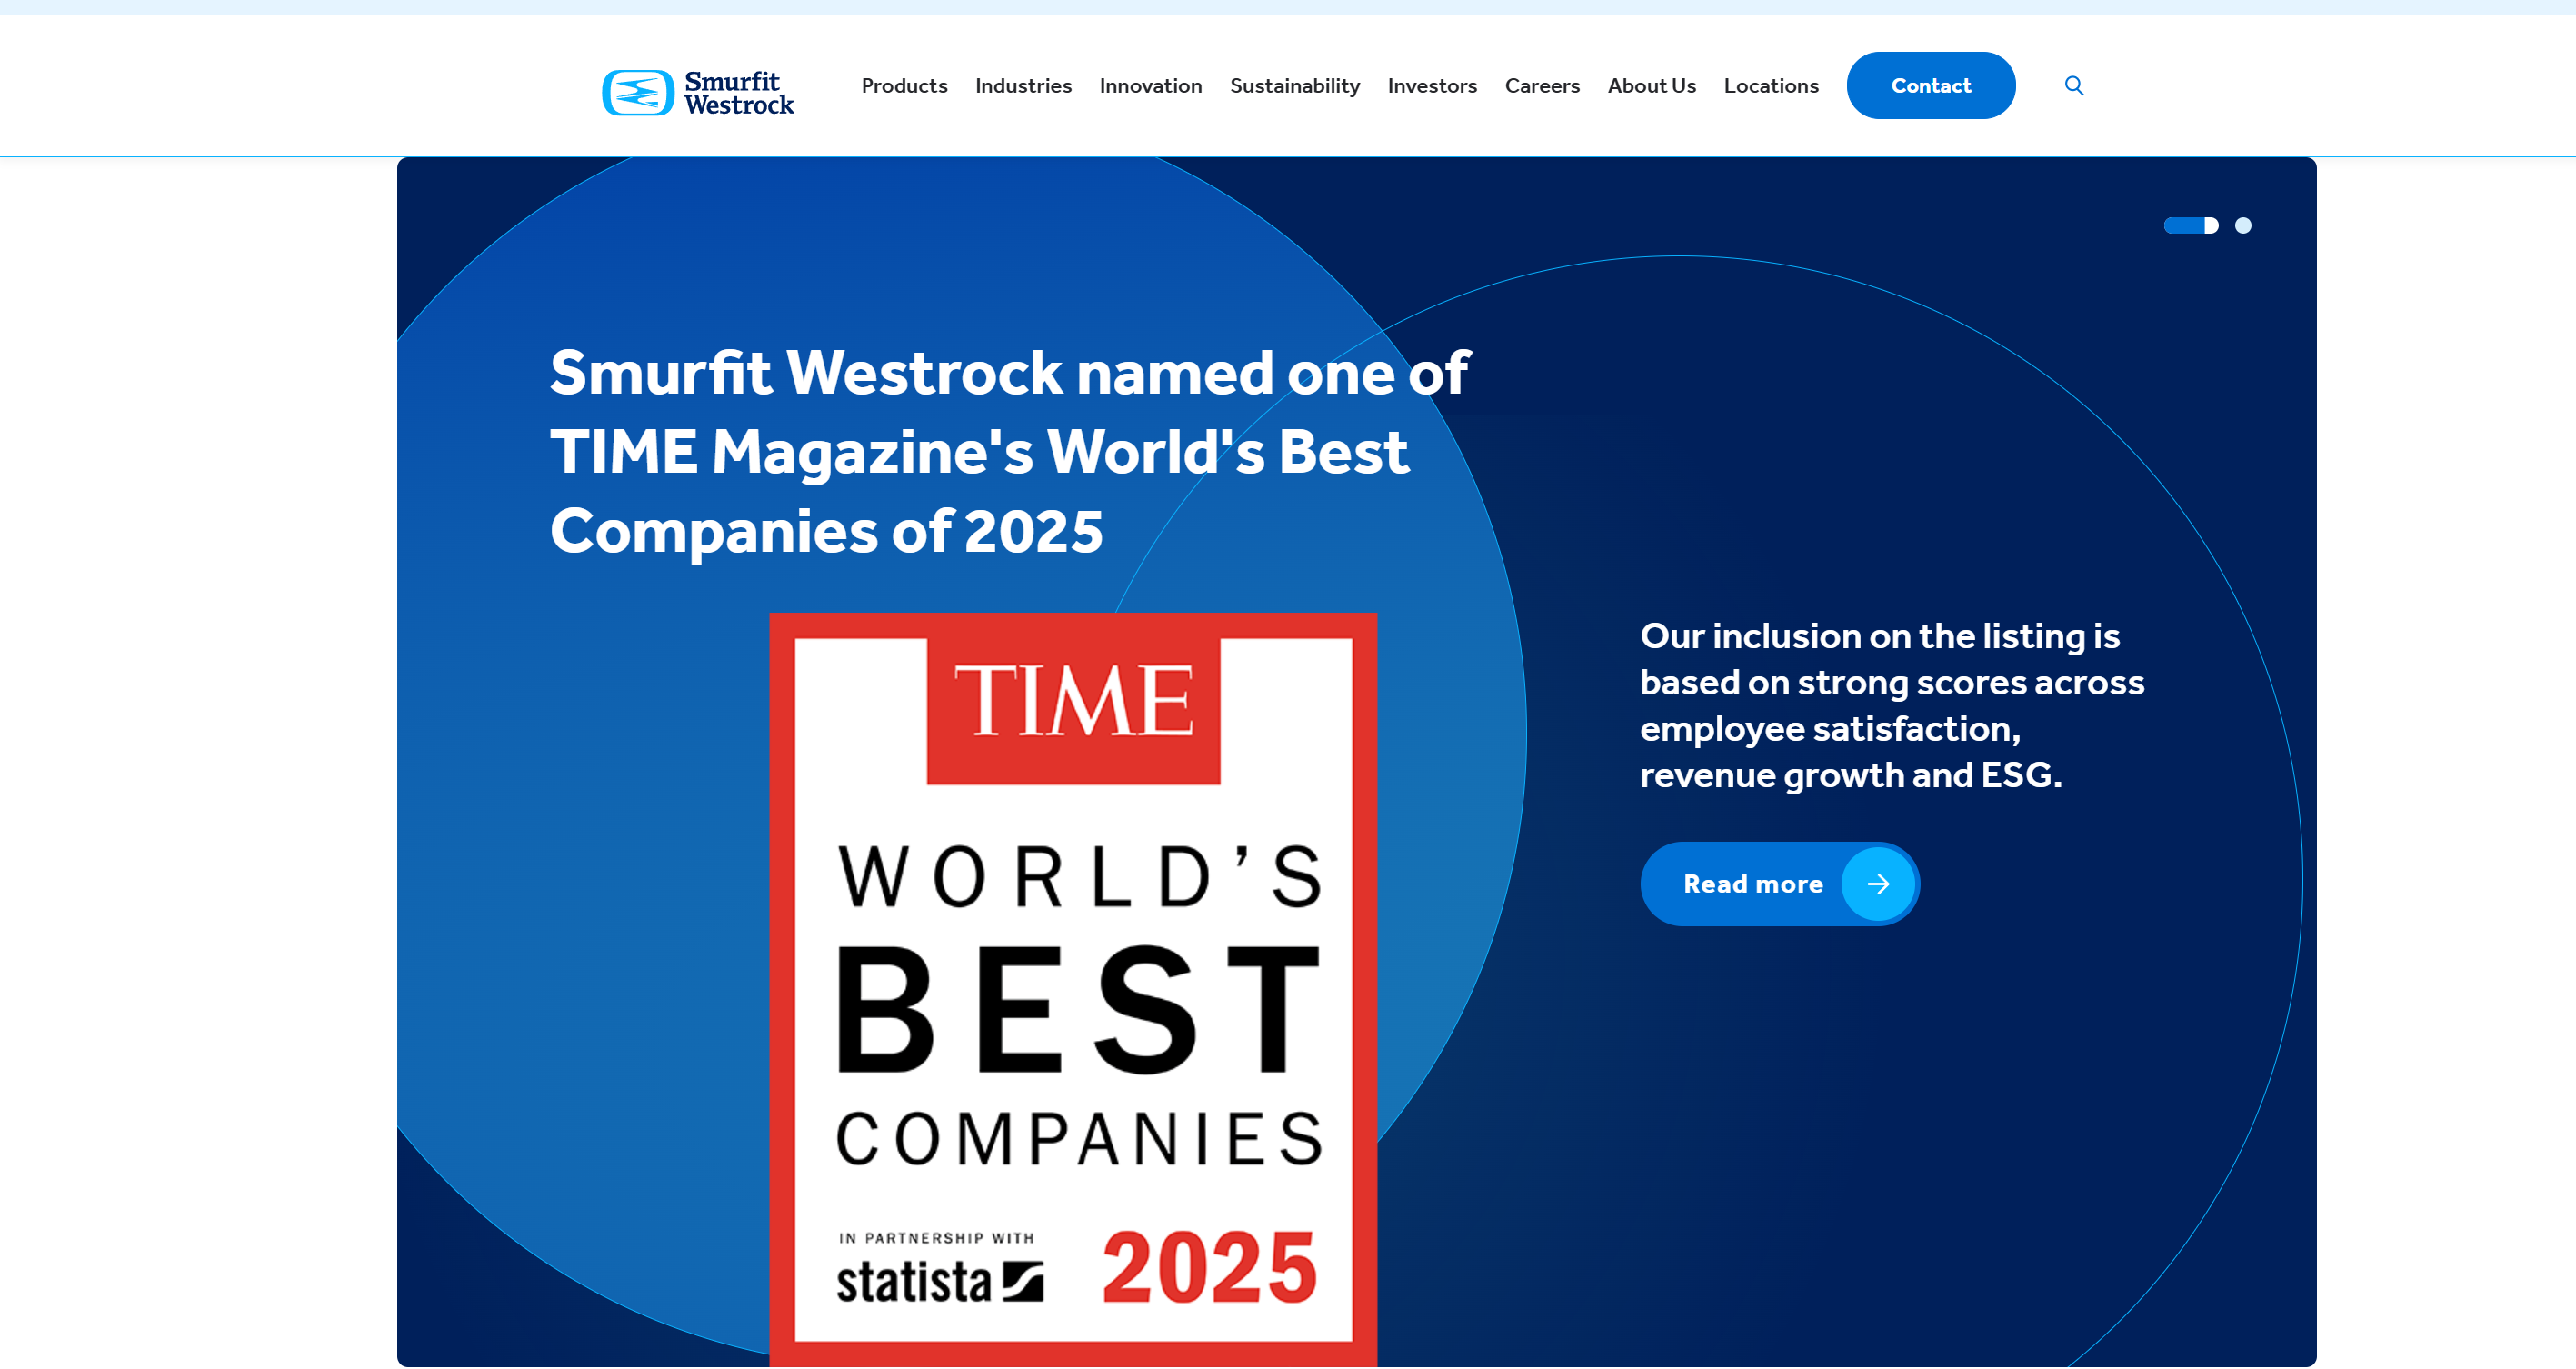Open the Innovation menu
Viewport: 2576px width, 1369px height.
1150,86
